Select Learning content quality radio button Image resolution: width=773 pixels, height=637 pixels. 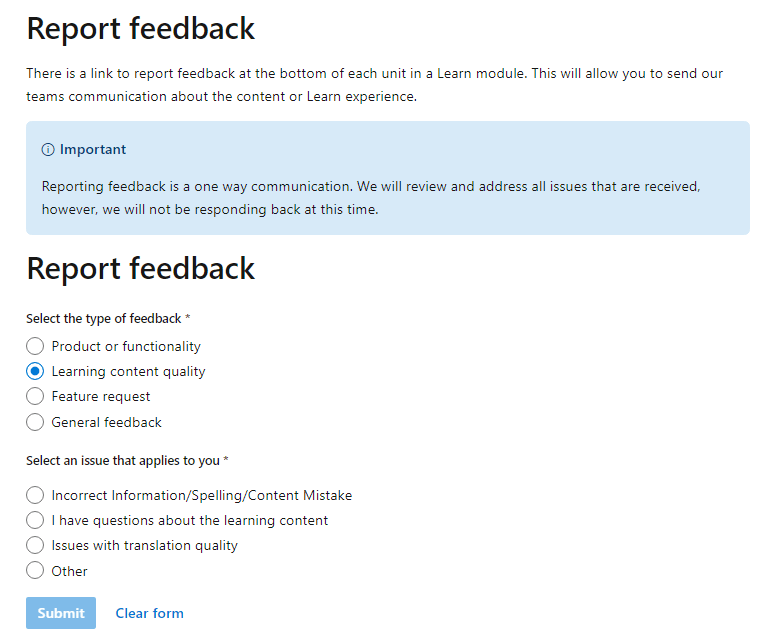coord(35,371)
